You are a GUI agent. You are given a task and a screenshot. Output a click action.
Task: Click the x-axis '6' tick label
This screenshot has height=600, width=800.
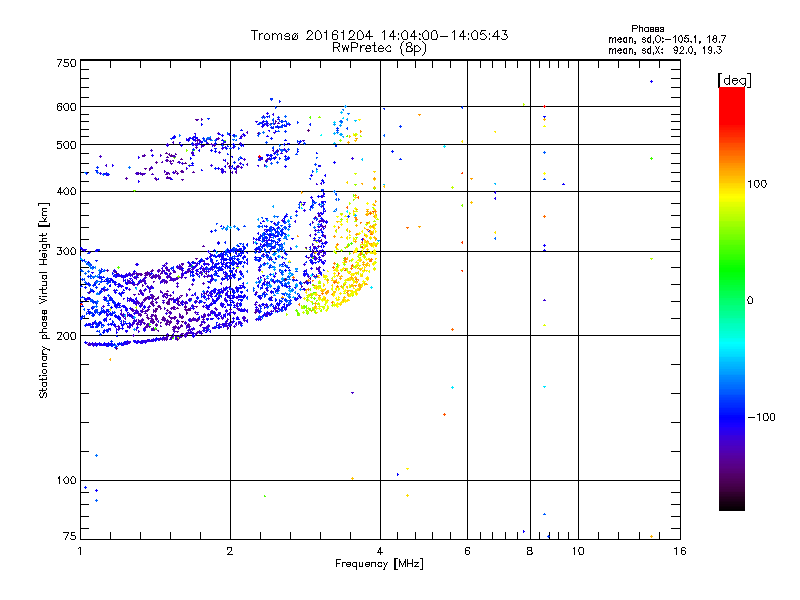467,551
